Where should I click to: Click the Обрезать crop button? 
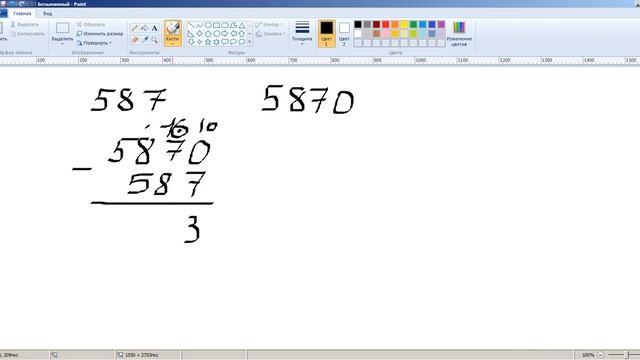(91, 25)
